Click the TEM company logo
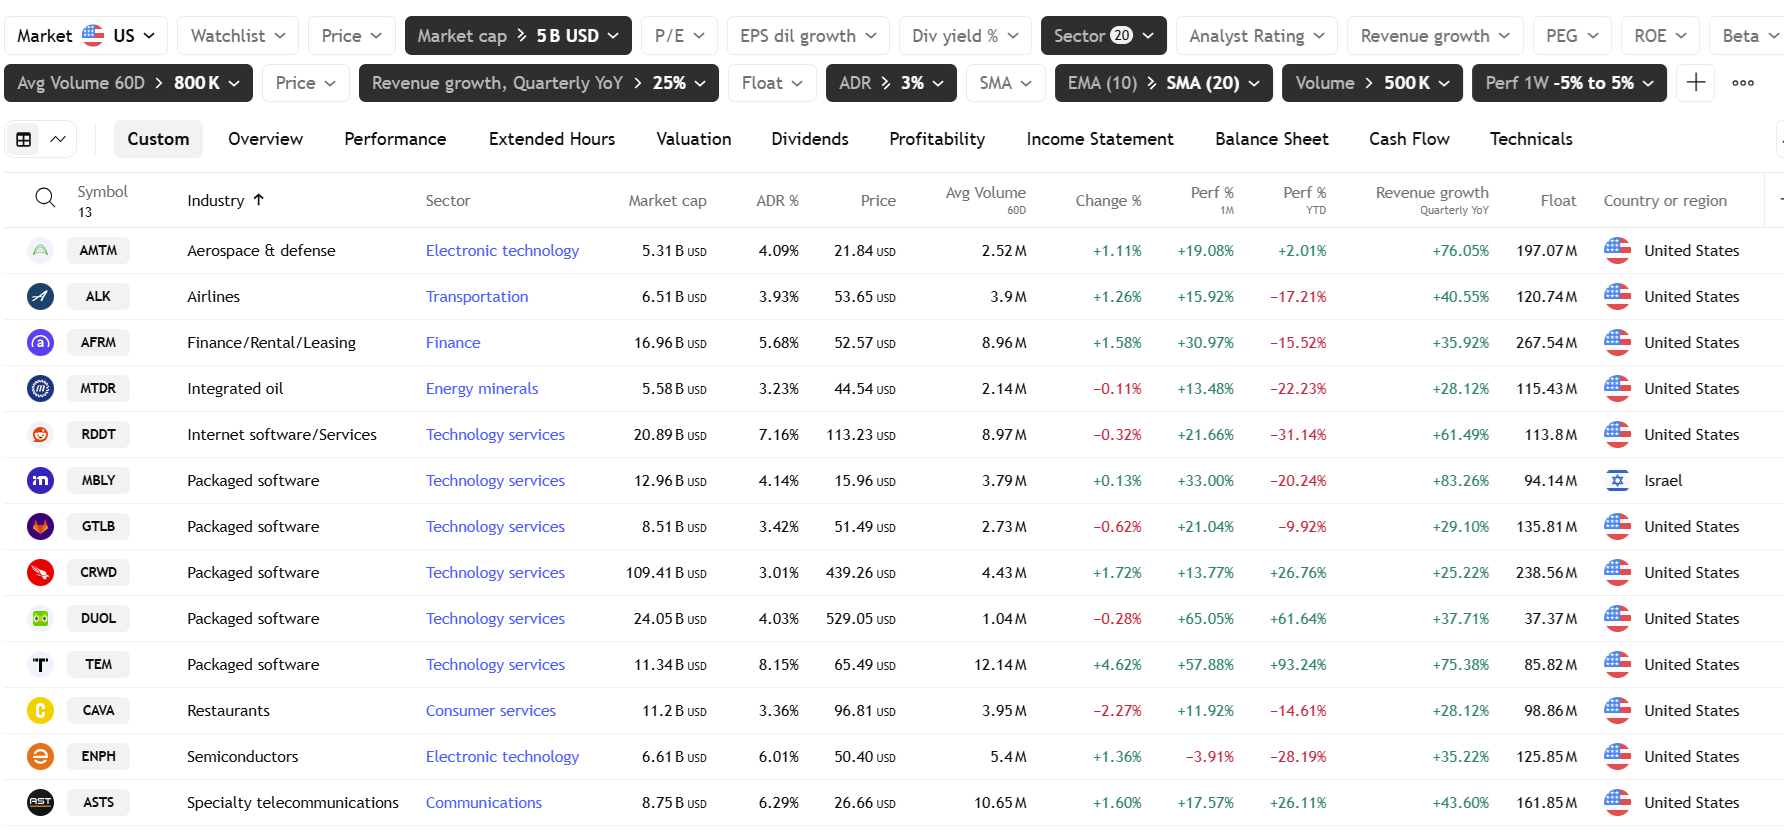The height and width of the screenshot is (833, 1784). click(40, 665)
